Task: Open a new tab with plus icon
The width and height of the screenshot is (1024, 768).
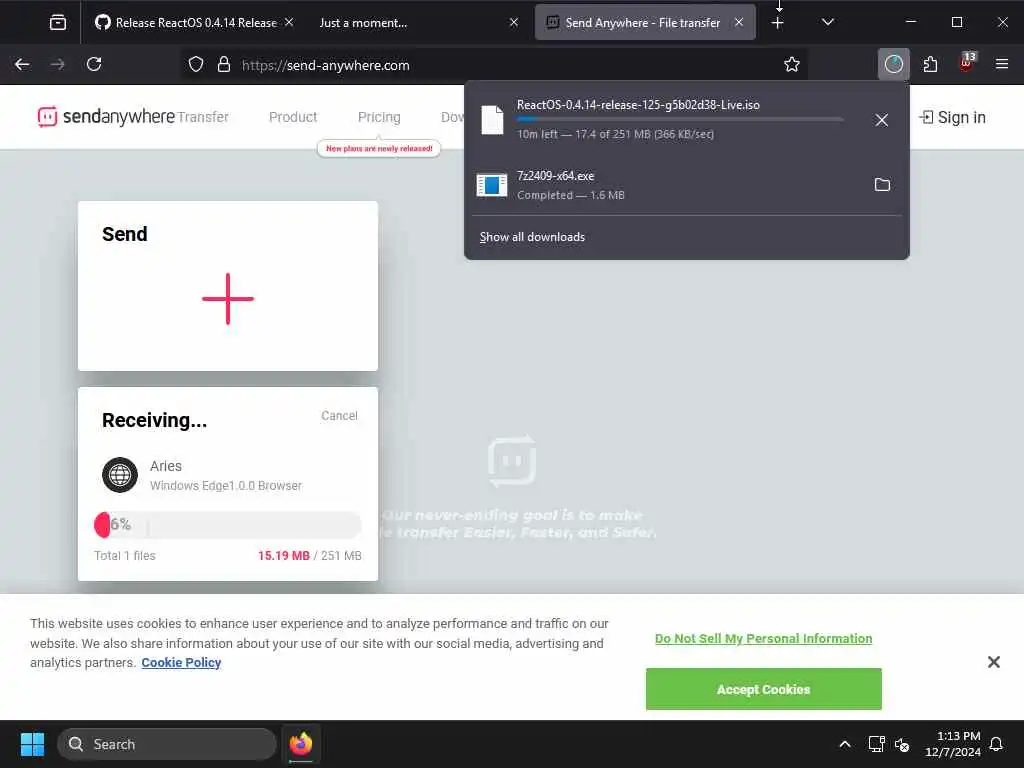Action: coord(777,23)
